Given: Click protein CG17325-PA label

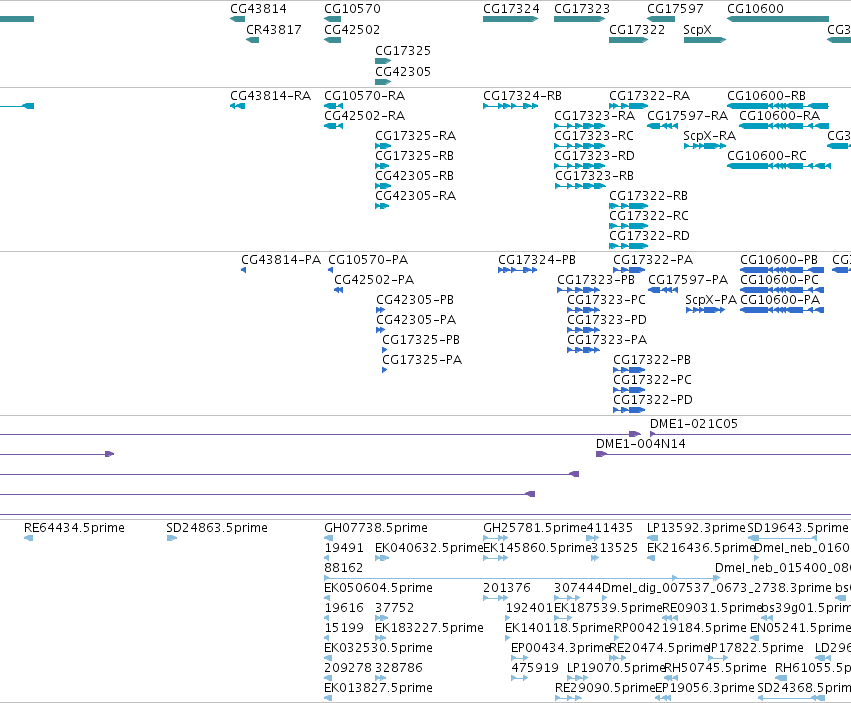Looking at the screenshot, I should (x=422, y=360).
